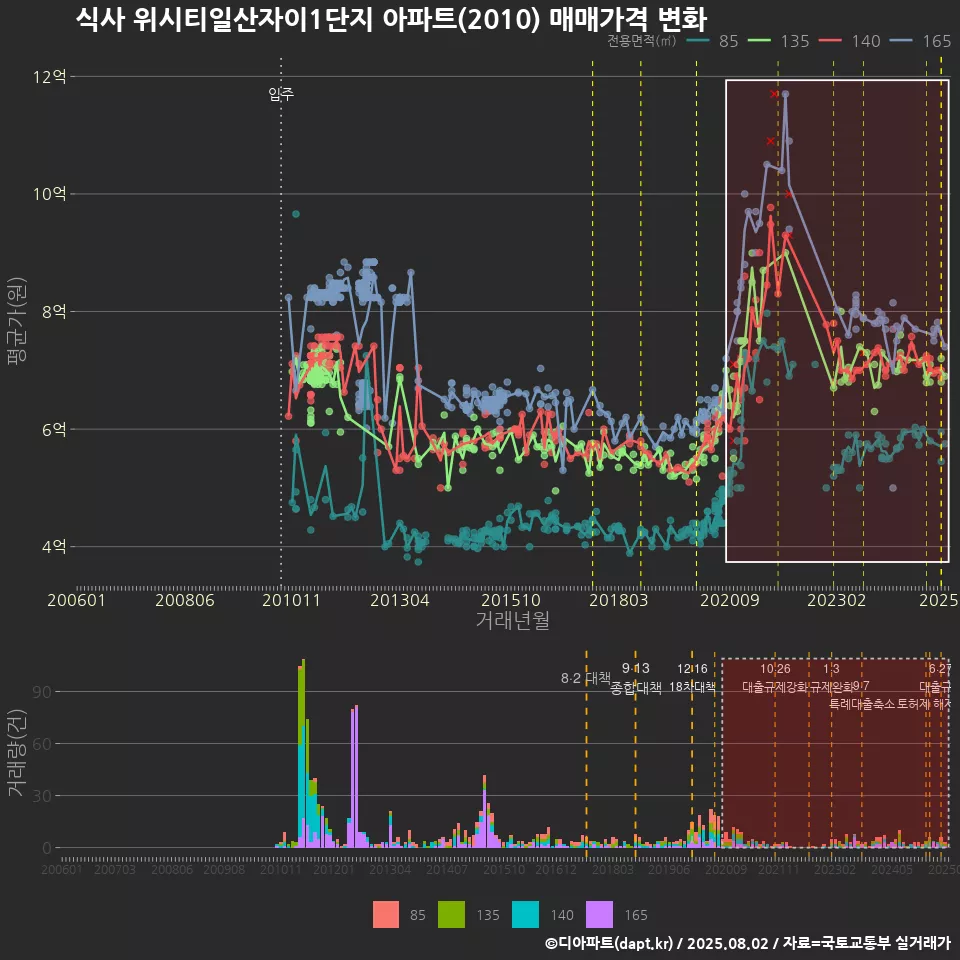Viewport: 960px width, 960px height.
Task: Click 201906 tick on the volume chart axis
Action: click(x=669, y=869)
